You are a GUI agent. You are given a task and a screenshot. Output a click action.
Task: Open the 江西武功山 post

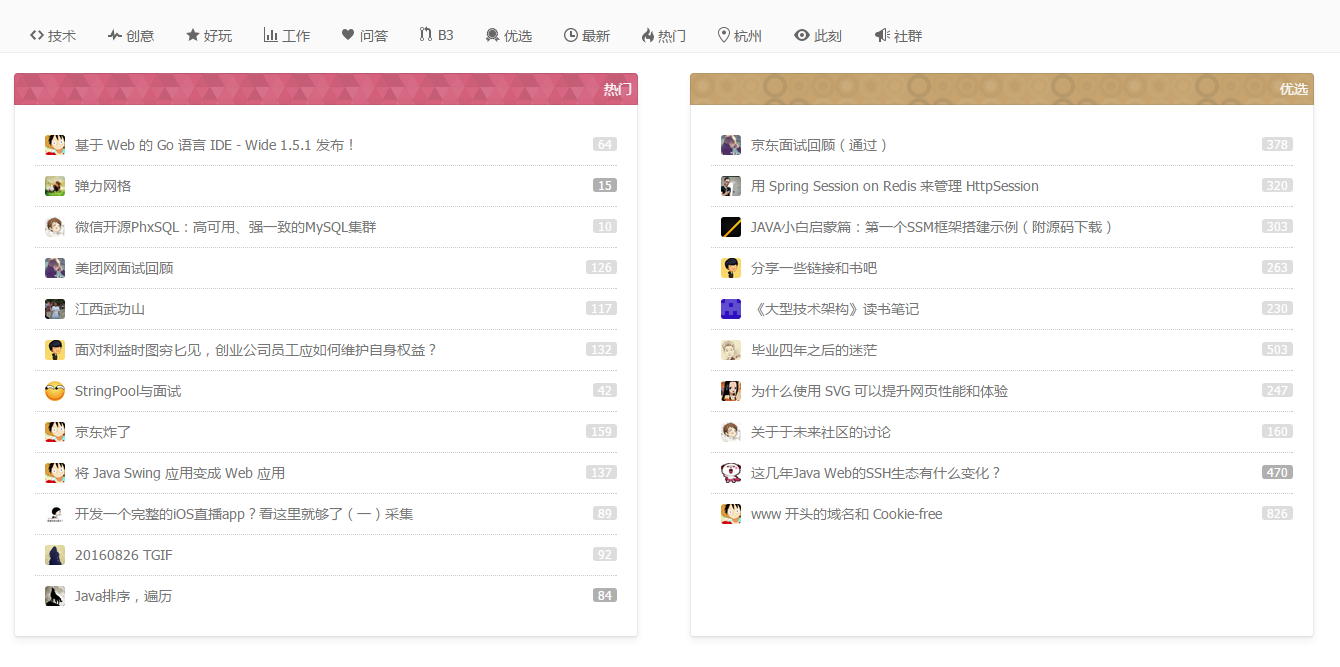tap(110, 309)
